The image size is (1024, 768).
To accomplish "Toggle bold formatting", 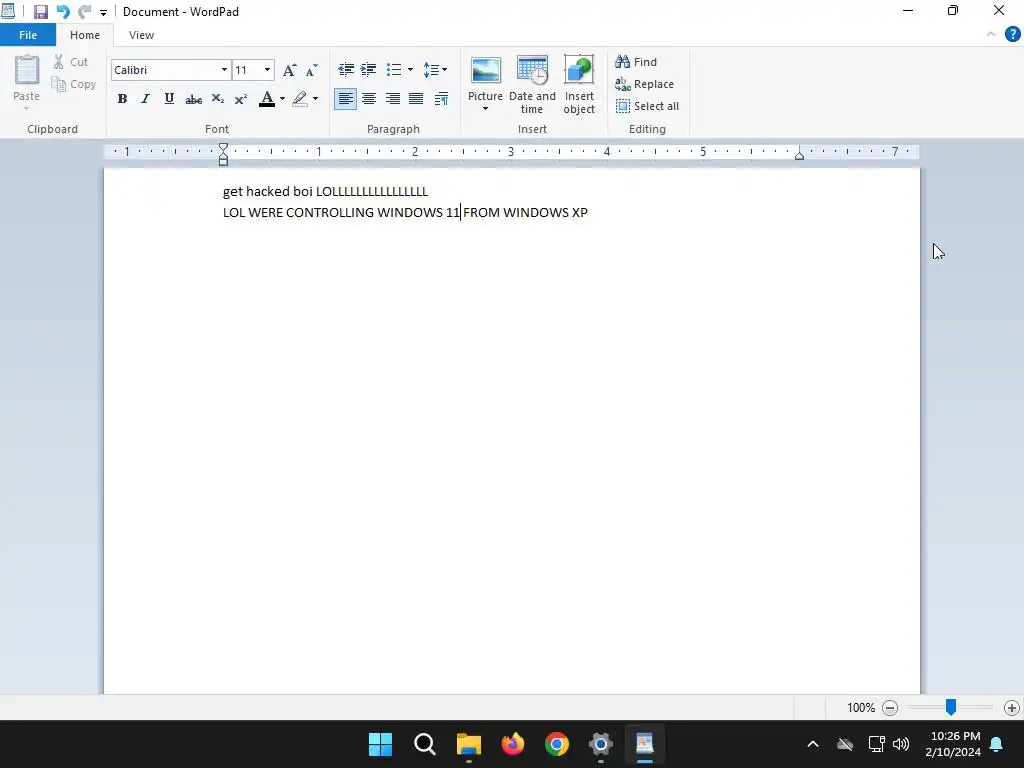I will point(122,99).
